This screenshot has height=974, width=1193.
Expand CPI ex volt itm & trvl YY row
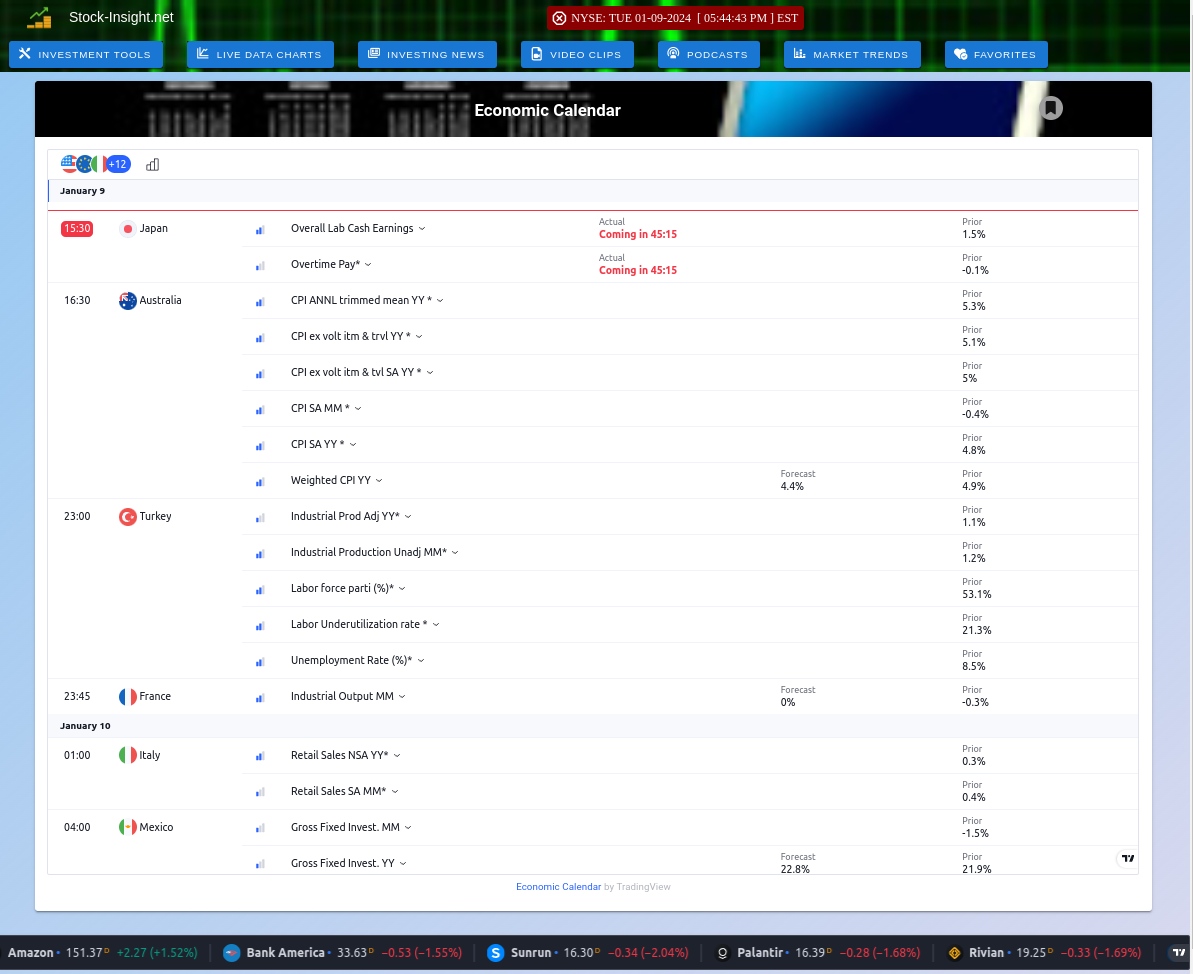(419, 336)
